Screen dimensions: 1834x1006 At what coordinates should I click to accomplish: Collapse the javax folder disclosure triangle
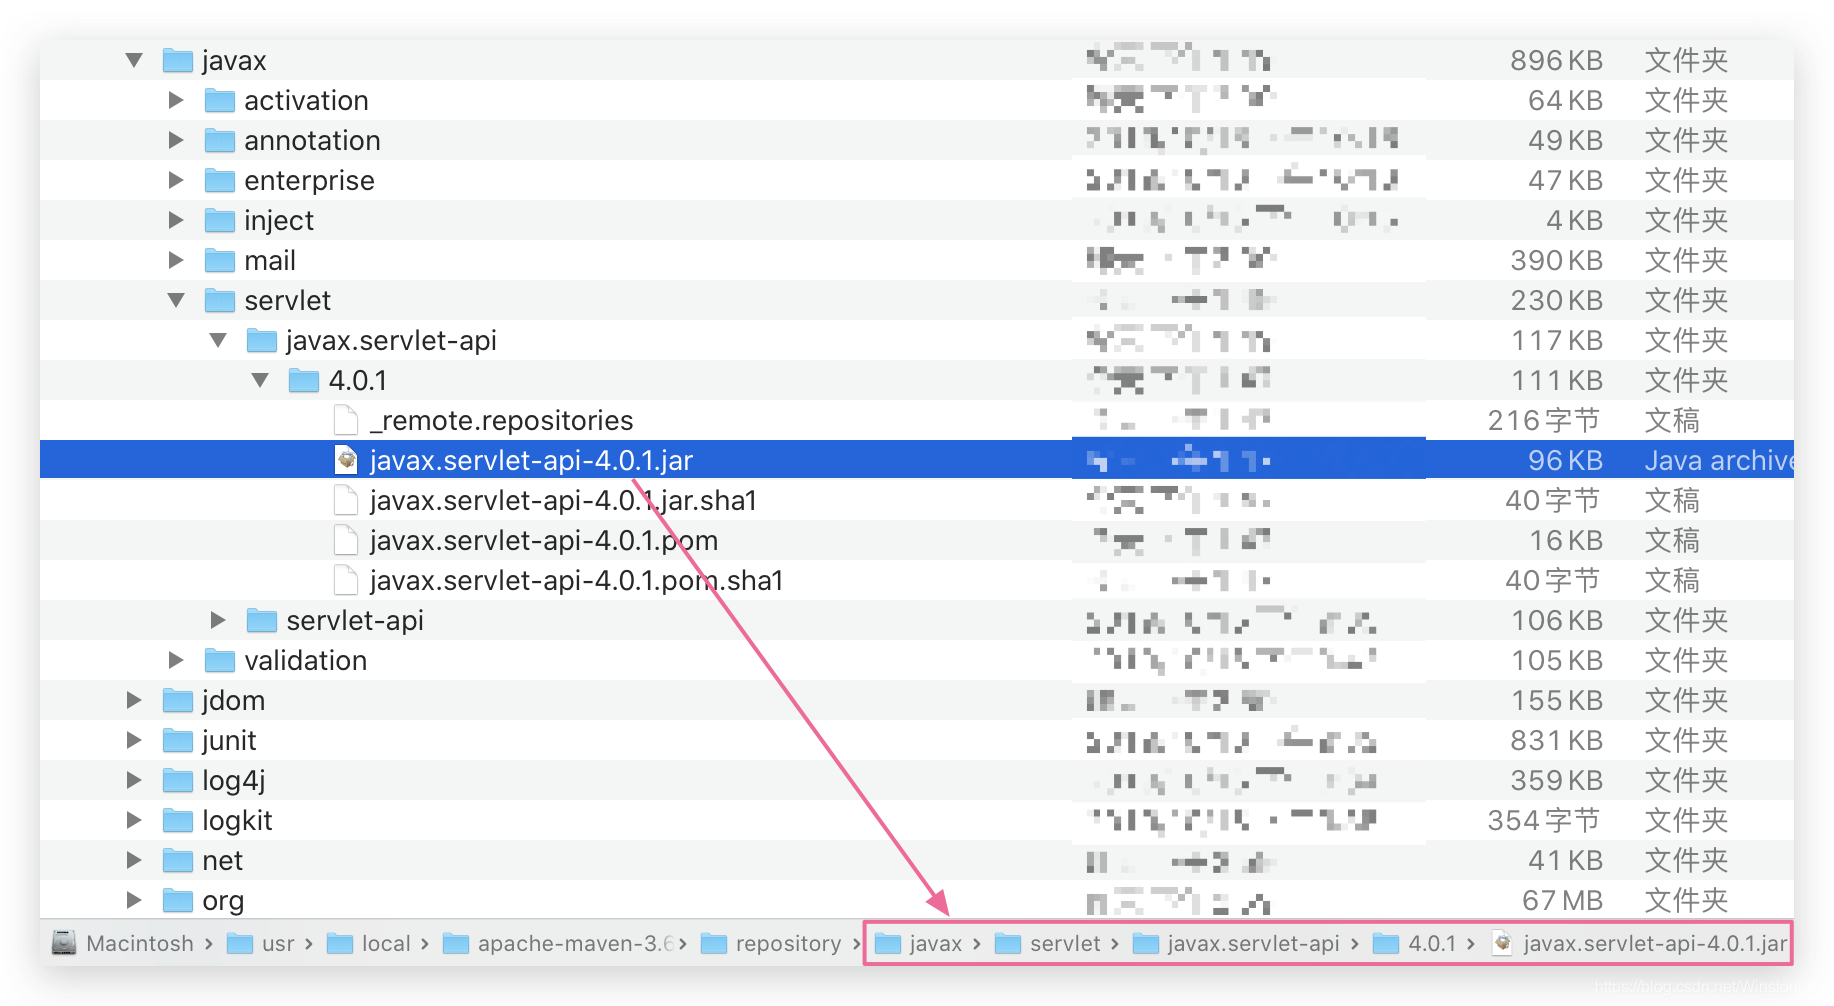click(134, 60)
